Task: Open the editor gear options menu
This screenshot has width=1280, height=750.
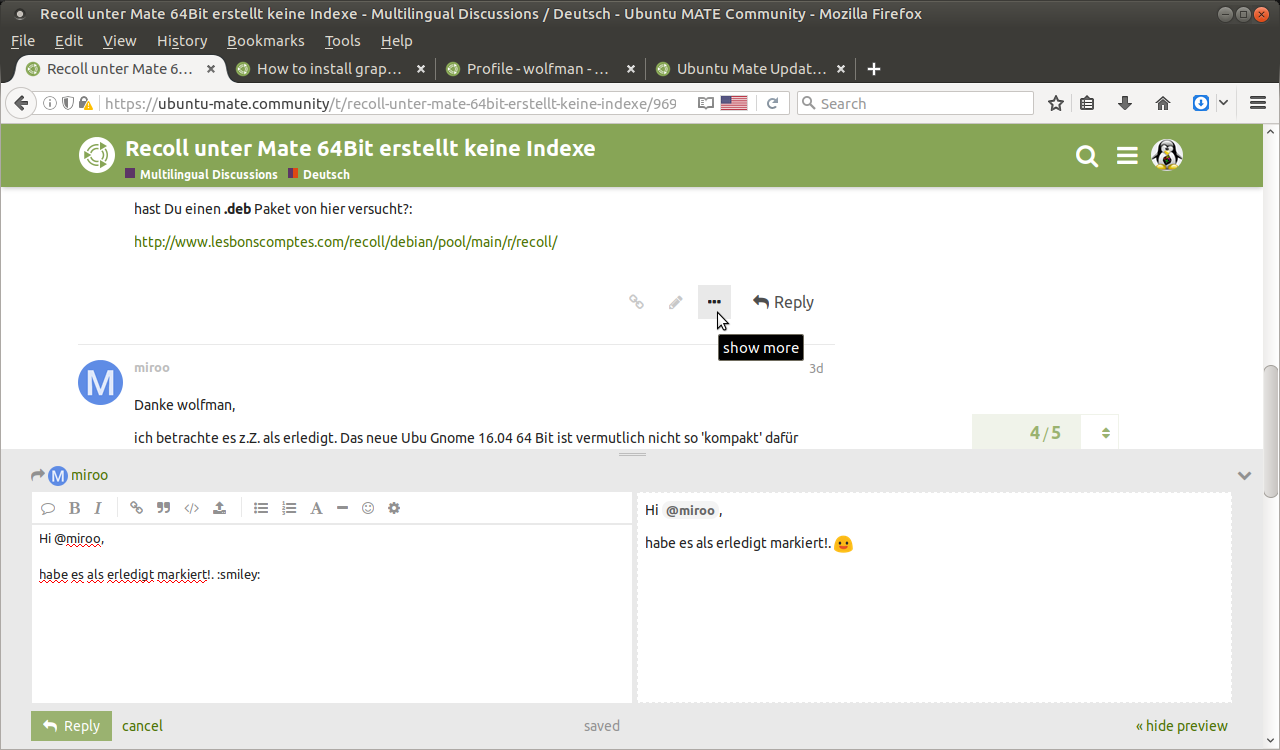Action: click(394, 508)
